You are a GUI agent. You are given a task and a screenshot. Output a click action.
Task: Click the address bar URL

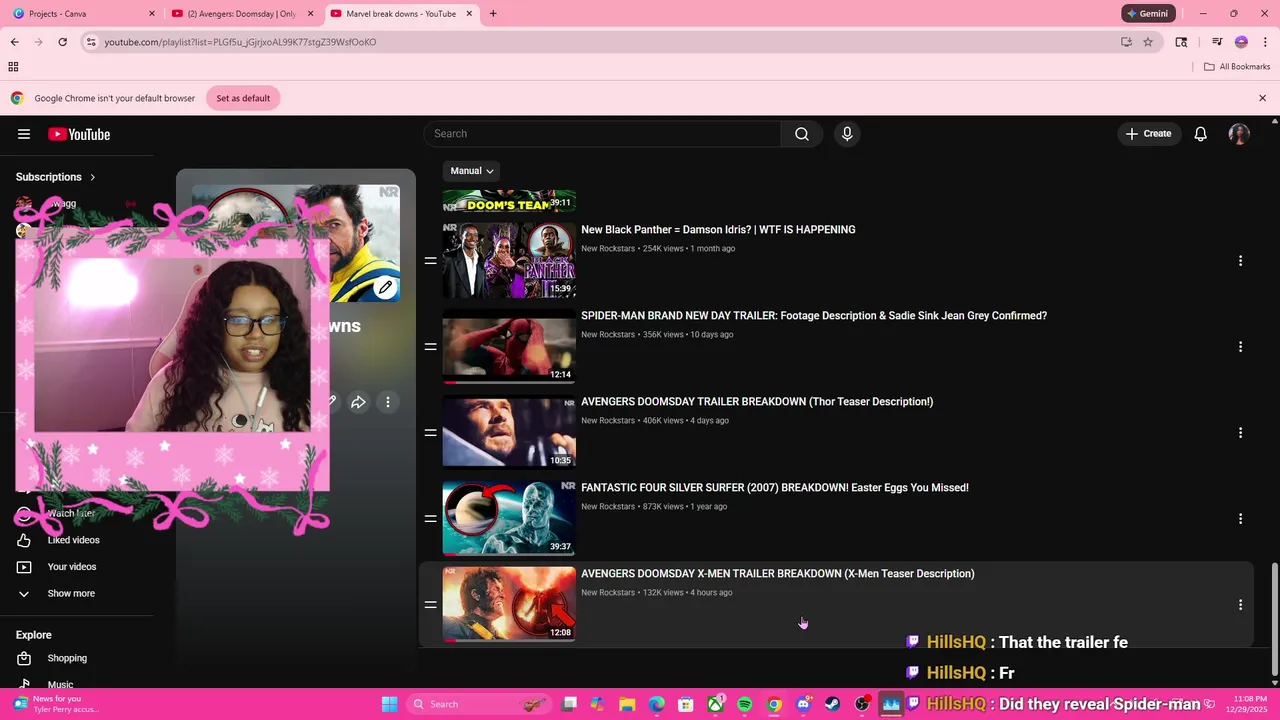(240, 42)
